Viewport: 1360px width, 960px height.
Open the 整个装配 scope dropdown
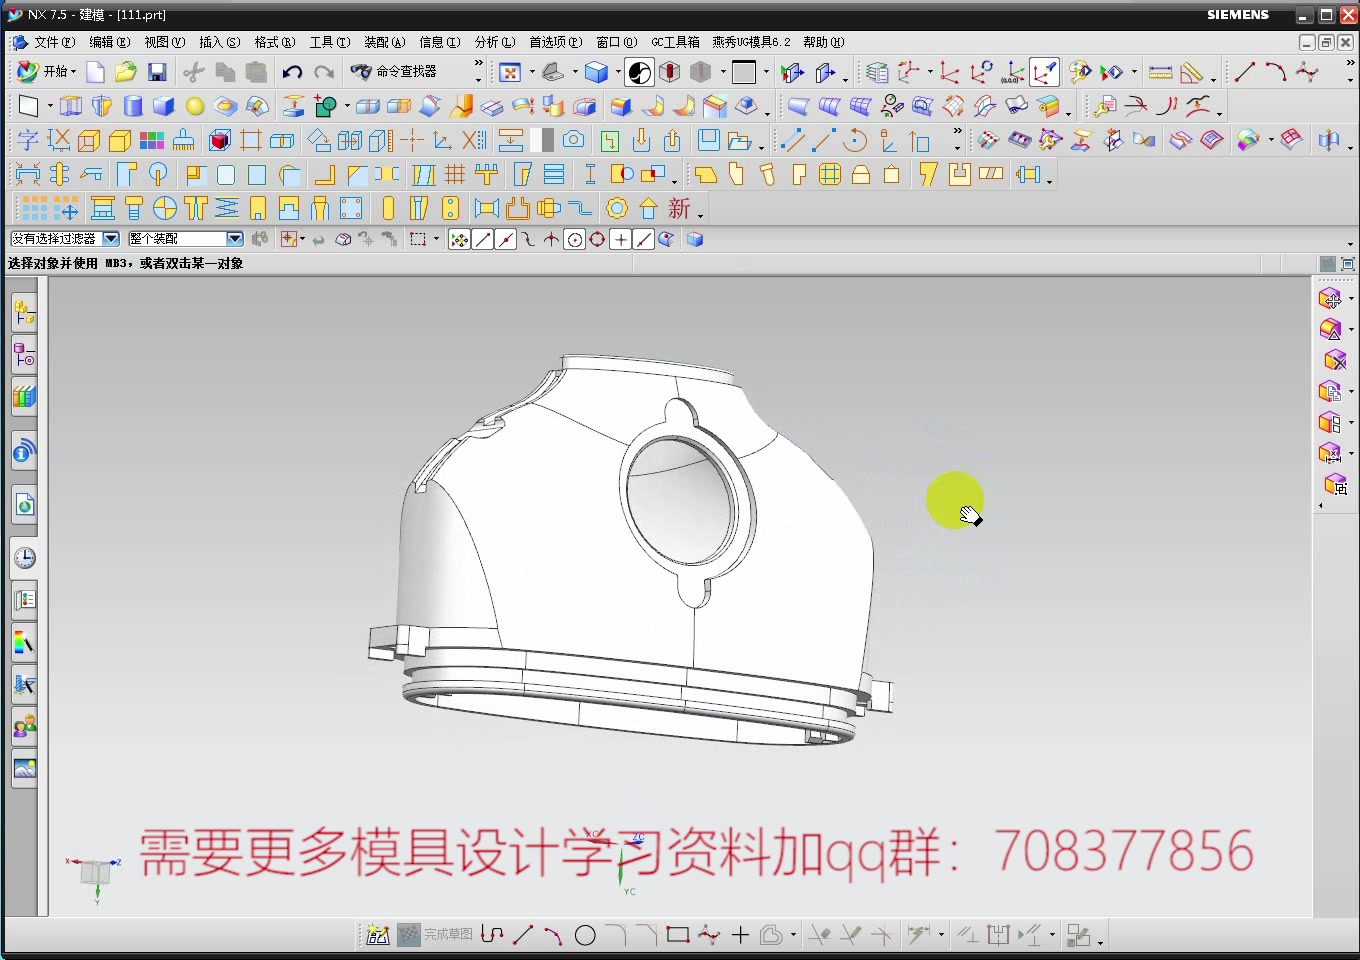(x=234, y=238)
